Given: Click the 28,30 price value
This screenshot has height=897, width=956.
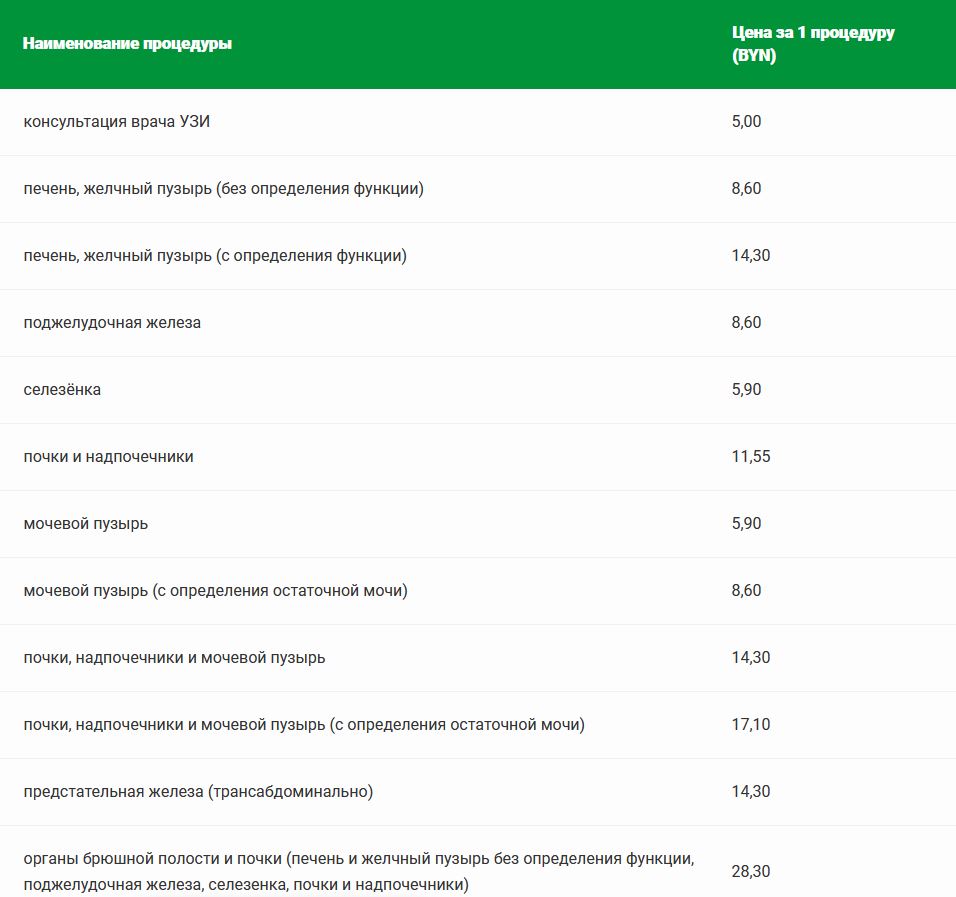Looking at the screenshot, I should point(750,872).
